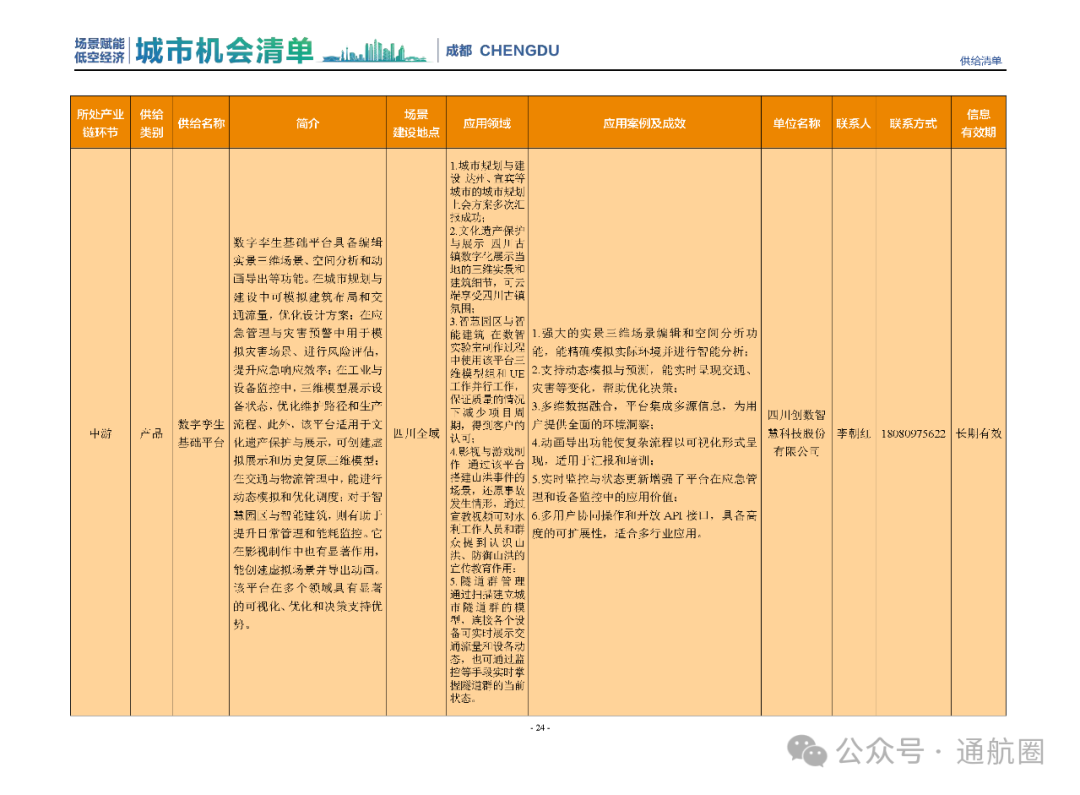
Task: Click the 成都 CHENGDU label
Action: pyautogui.click(x=502, y=51)
